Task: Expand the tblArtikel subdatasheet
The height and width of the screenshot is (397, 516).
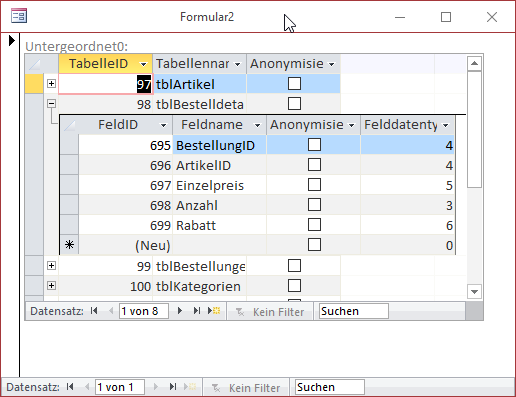Action: tap(51, 84)
